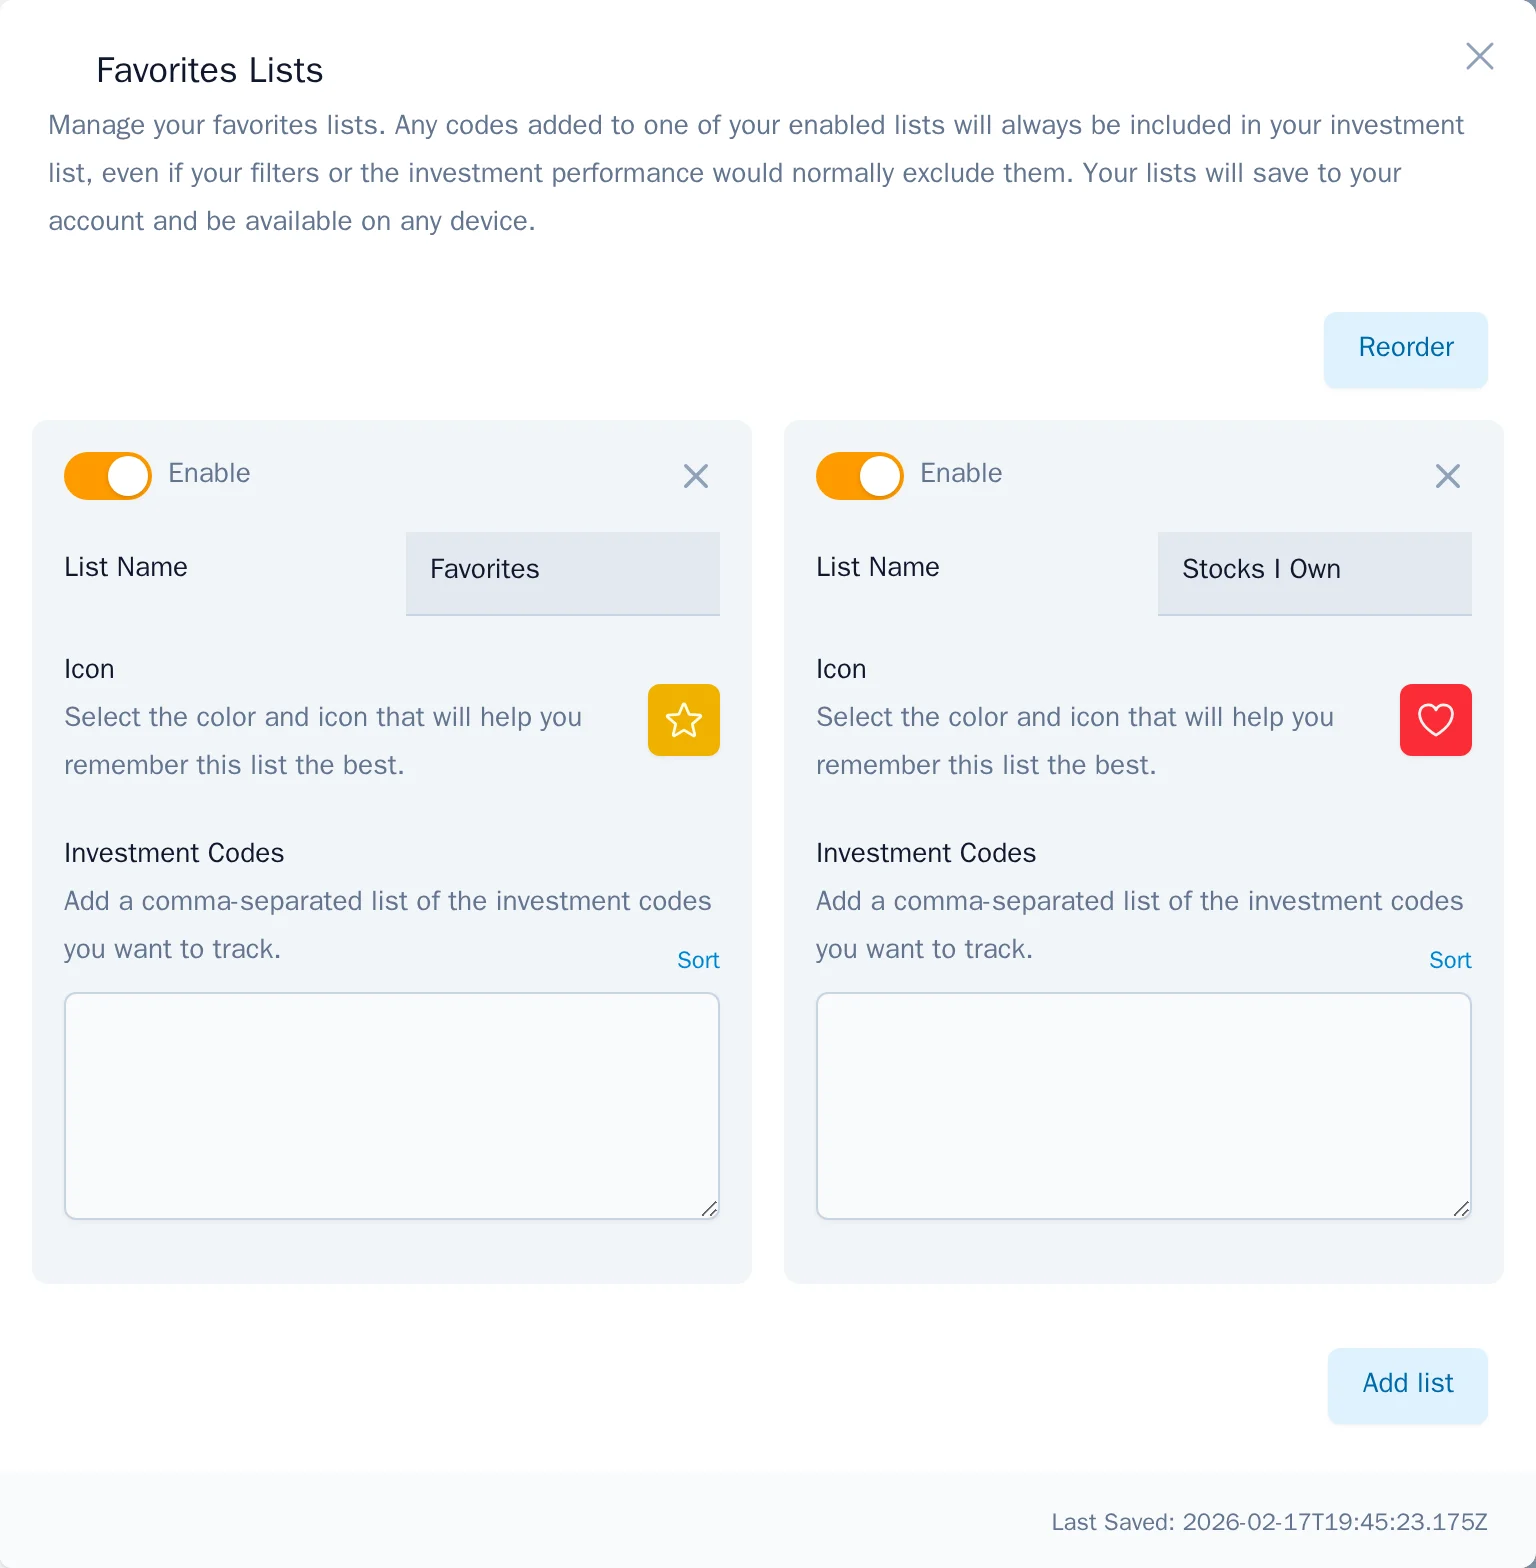Close the Favorites Lists dialog
The width and height of the screenshot is (1536, 1568).
coord(1479,56)
